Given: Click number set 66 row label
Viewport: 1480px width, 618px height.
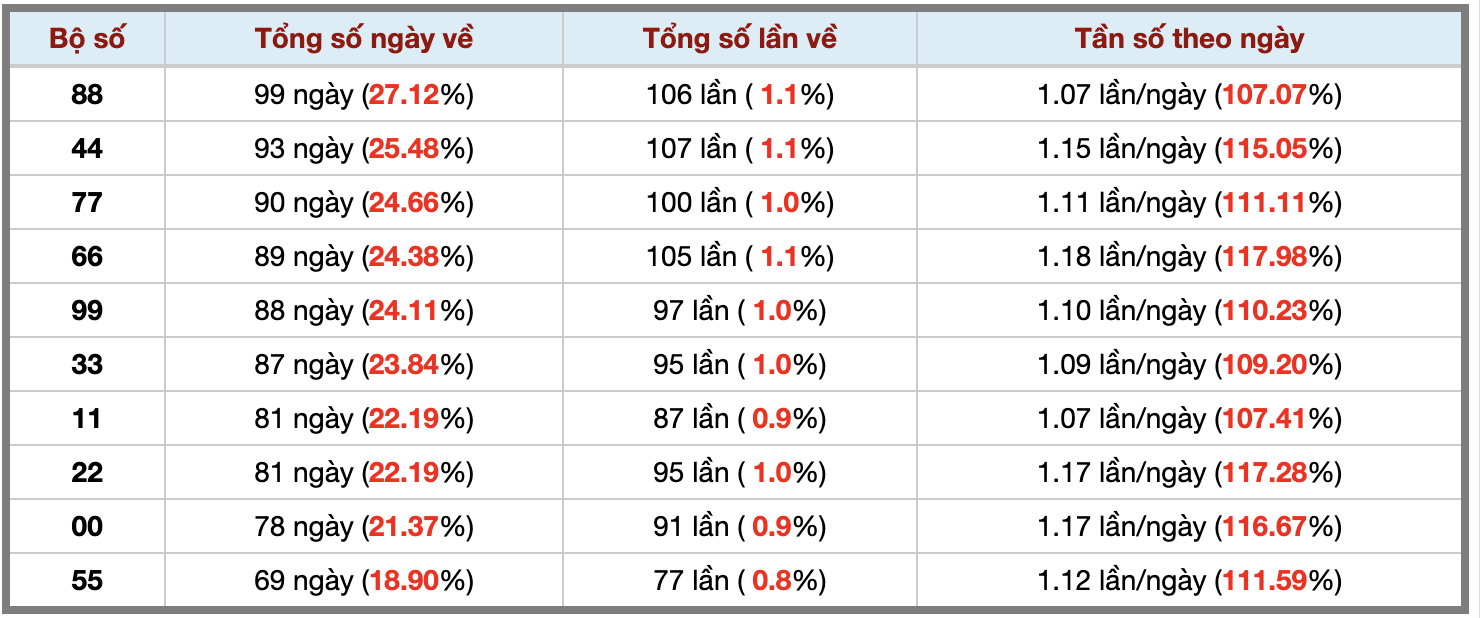Looking at the screenshot, I should pyautogui.click(x=87, y=257).
